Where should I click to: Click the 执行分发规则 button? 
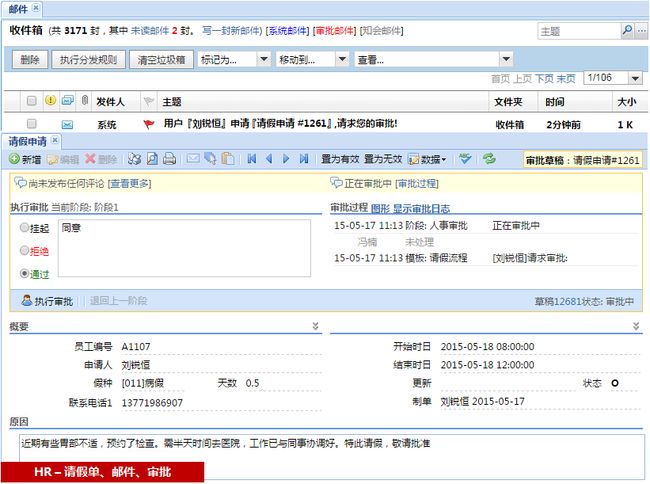[88, 60]
